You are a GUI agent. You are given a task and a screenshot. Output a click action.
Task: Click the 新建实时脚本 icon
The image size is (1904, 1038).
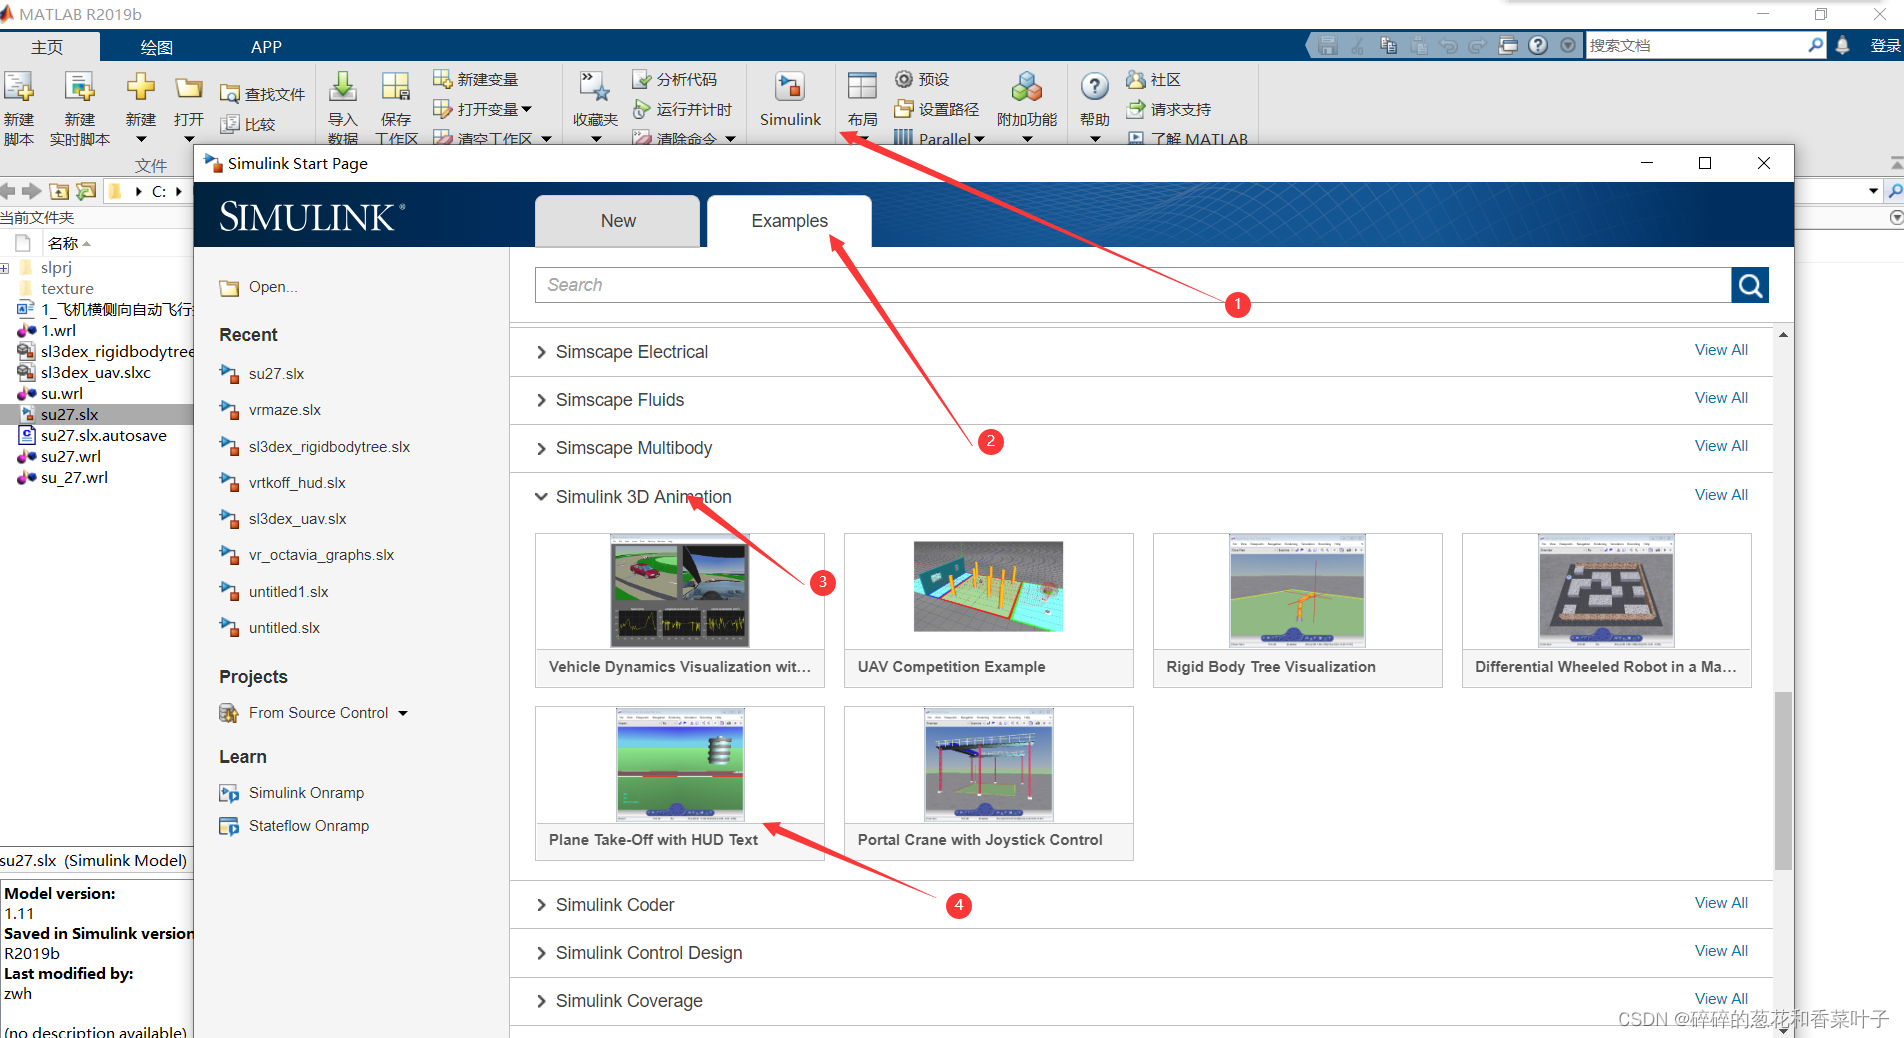coord(79,88)
